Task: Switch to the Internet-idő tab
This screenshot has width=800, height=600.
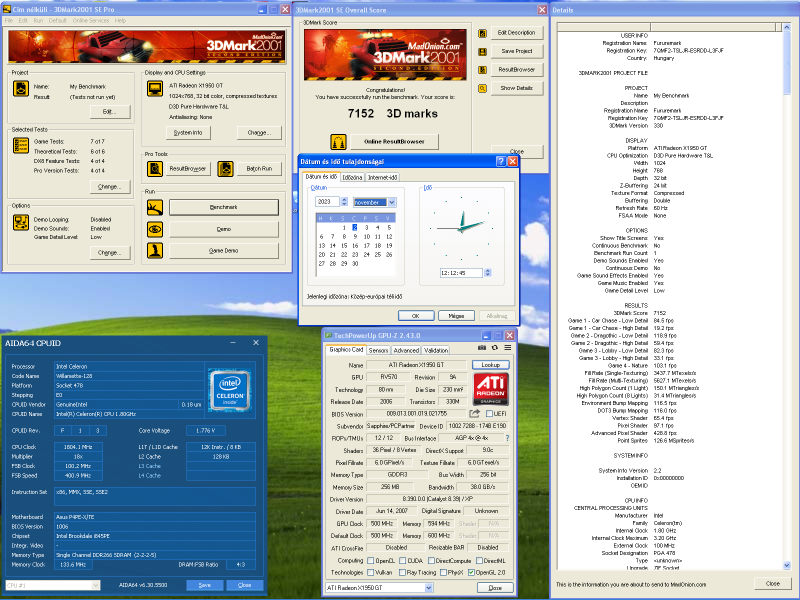Action: click(382, 178)
